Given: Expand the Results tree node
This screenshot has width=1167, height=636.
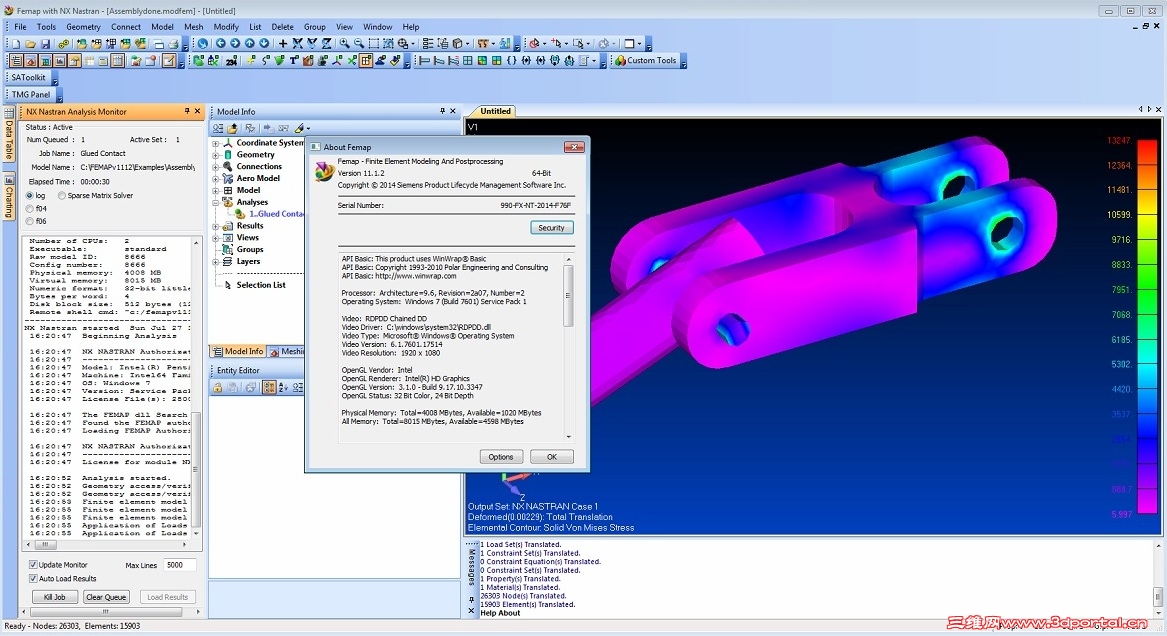Looking at the screenshot, I should pyautogui.click(x=216, y=226).
